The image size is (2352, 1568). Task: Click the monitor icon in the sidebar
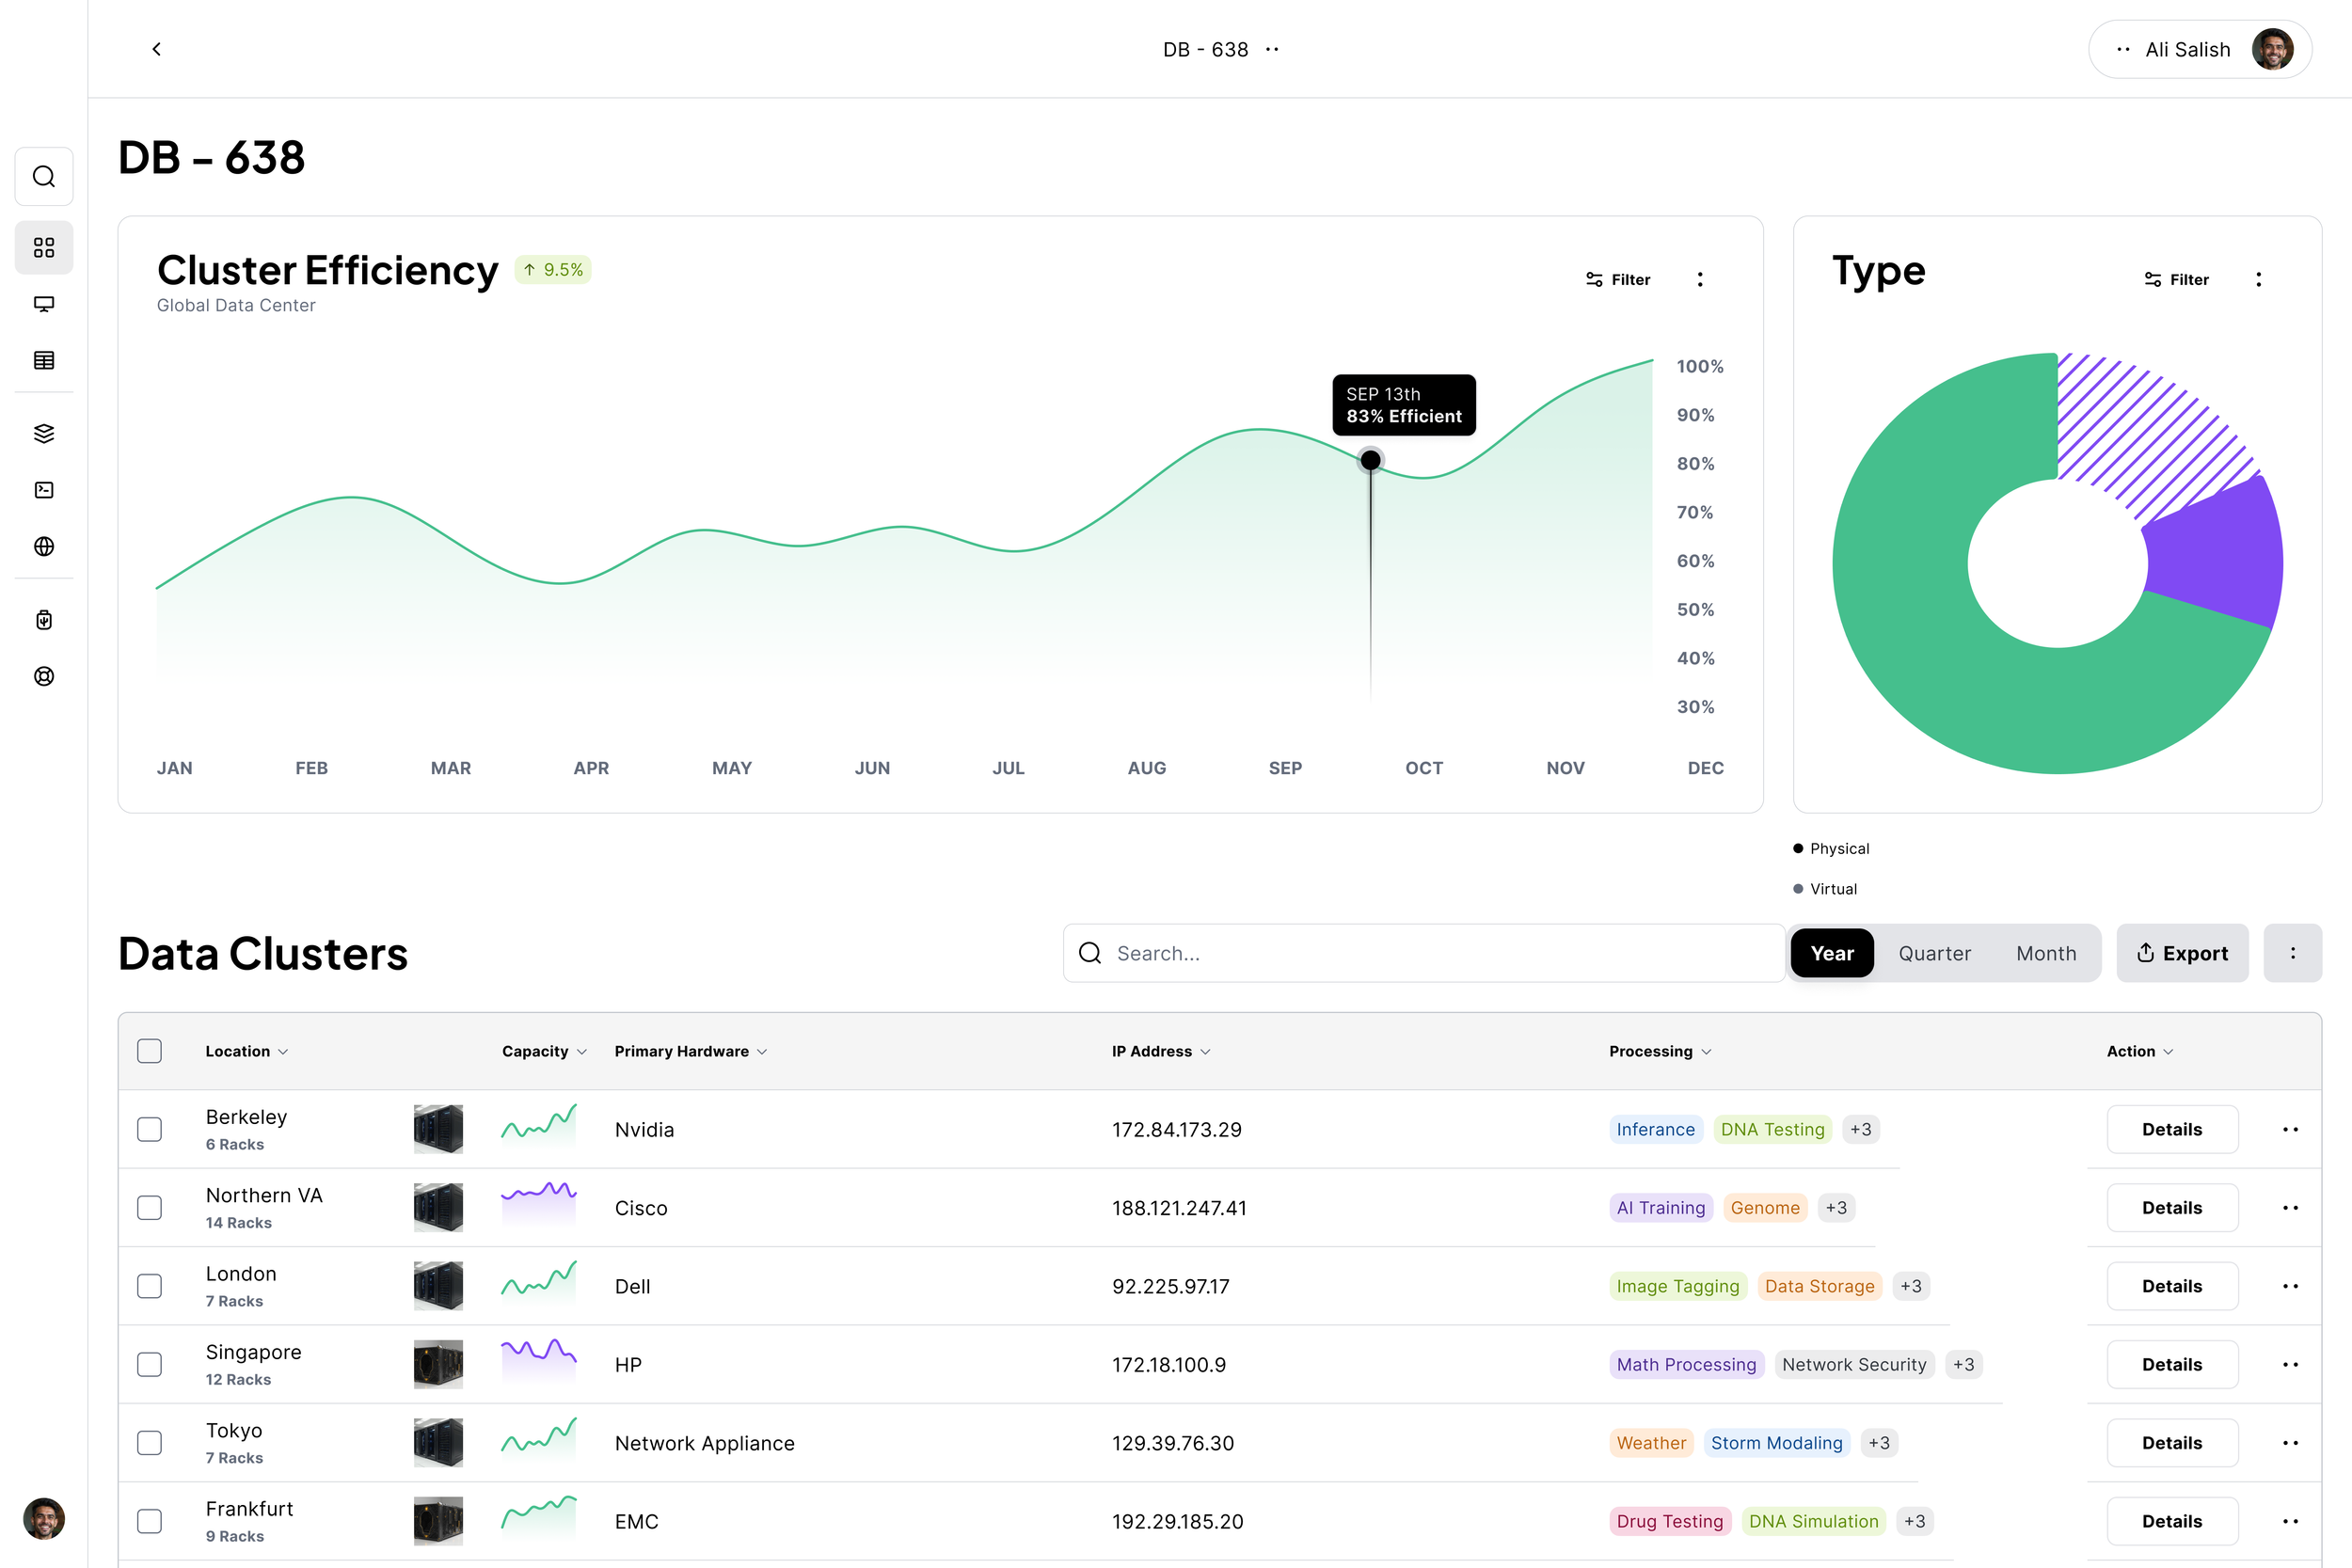click(x=44, y=304)
